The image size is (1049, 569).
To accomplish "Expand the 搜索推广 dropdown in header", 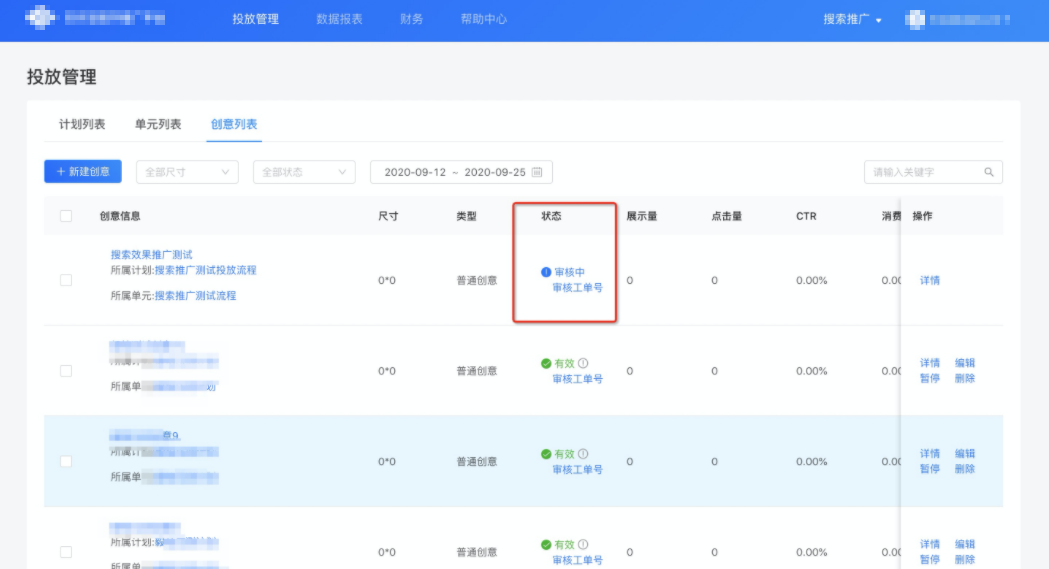I will click(852, 19).
